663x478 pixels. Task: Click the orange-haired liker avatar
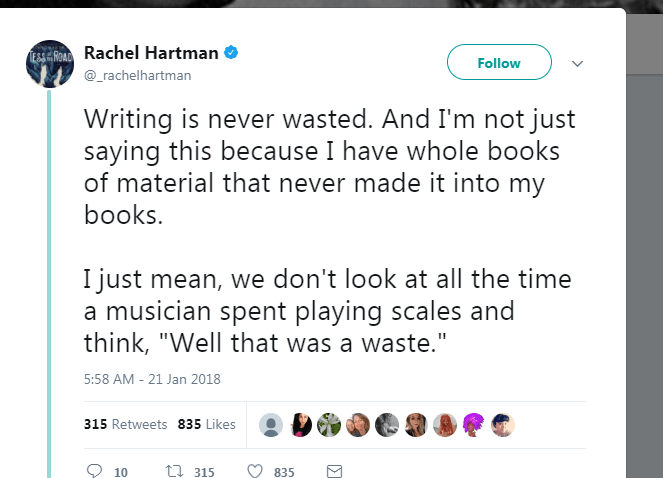pyautogui.click(x=446, y=425)
